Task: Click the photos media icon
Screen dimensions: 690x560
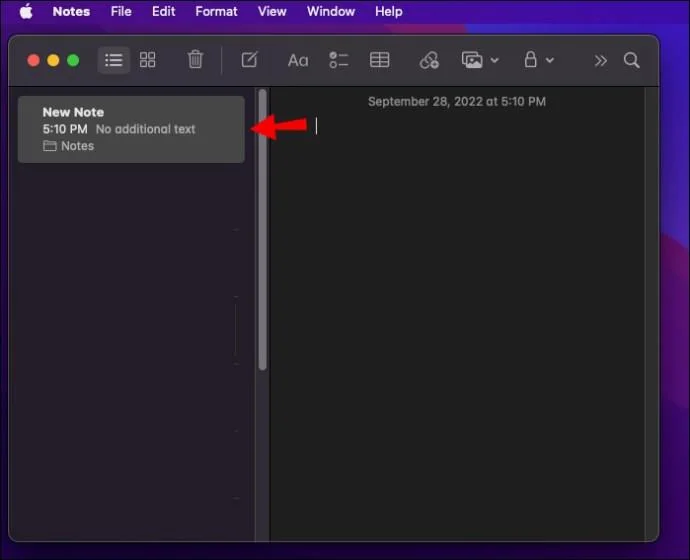Action: point(472,60)
